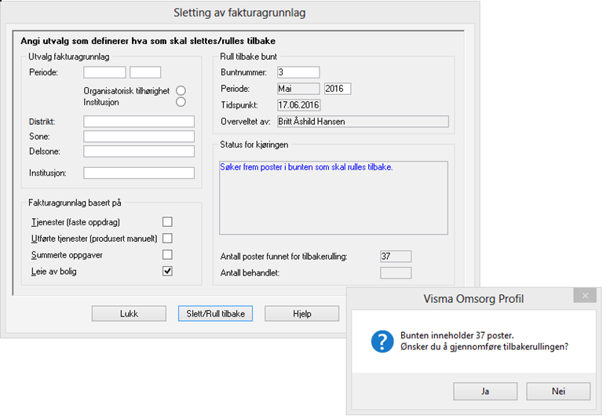Uncheck the Leie av bolig checkbox
Screen dimensions: 610x416
[x=168, y=270]
